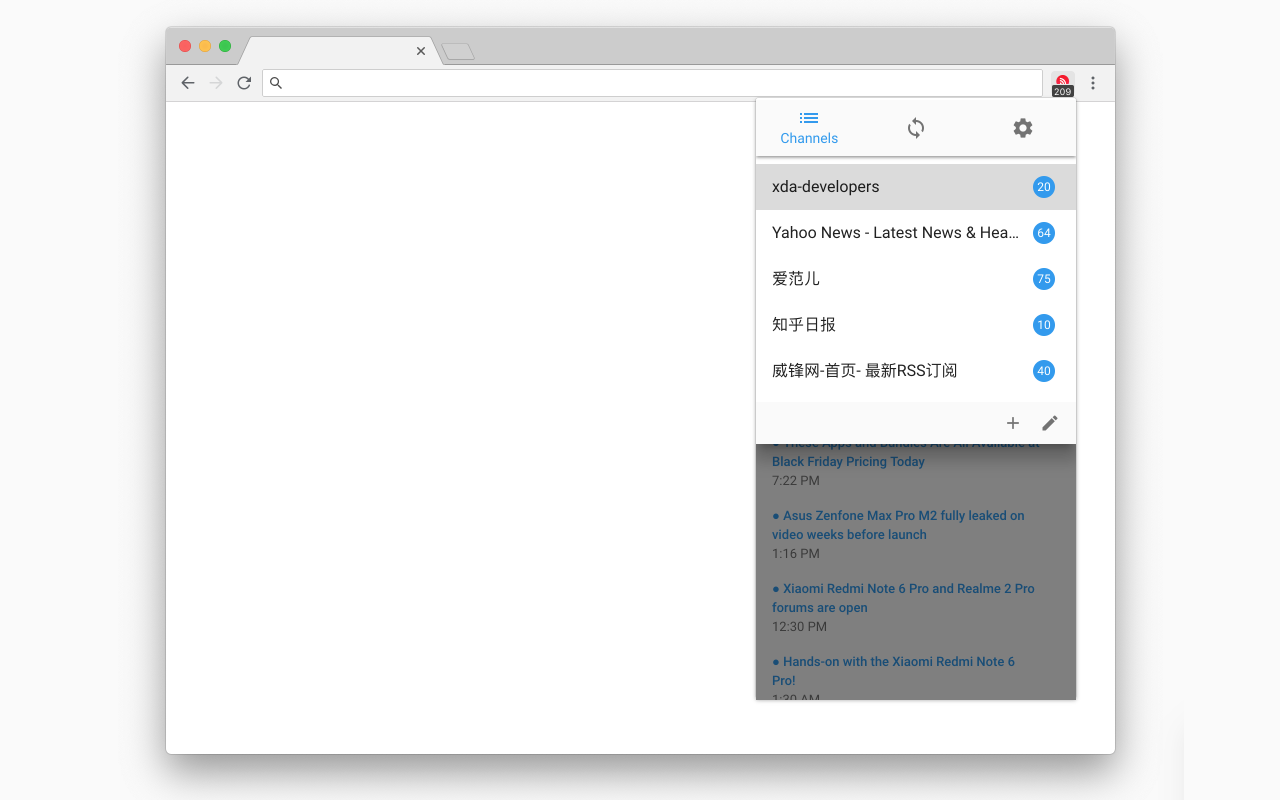The image size is (1280, 800).
Task: Click the 7:22 PM timestamp
Action: click(x=796, y=481)
